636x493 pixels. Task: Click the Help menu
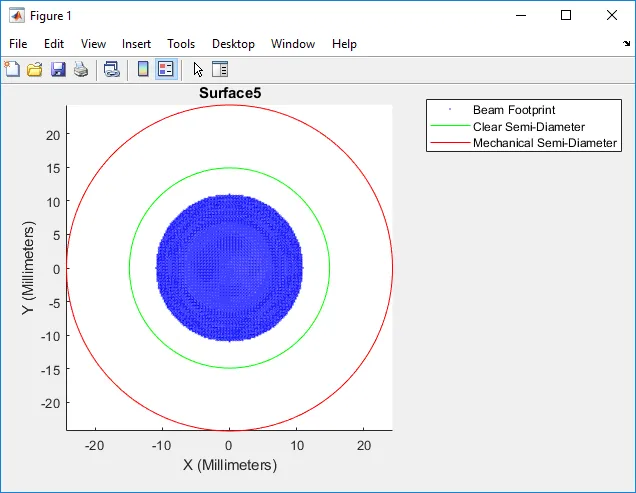[344, 44]
